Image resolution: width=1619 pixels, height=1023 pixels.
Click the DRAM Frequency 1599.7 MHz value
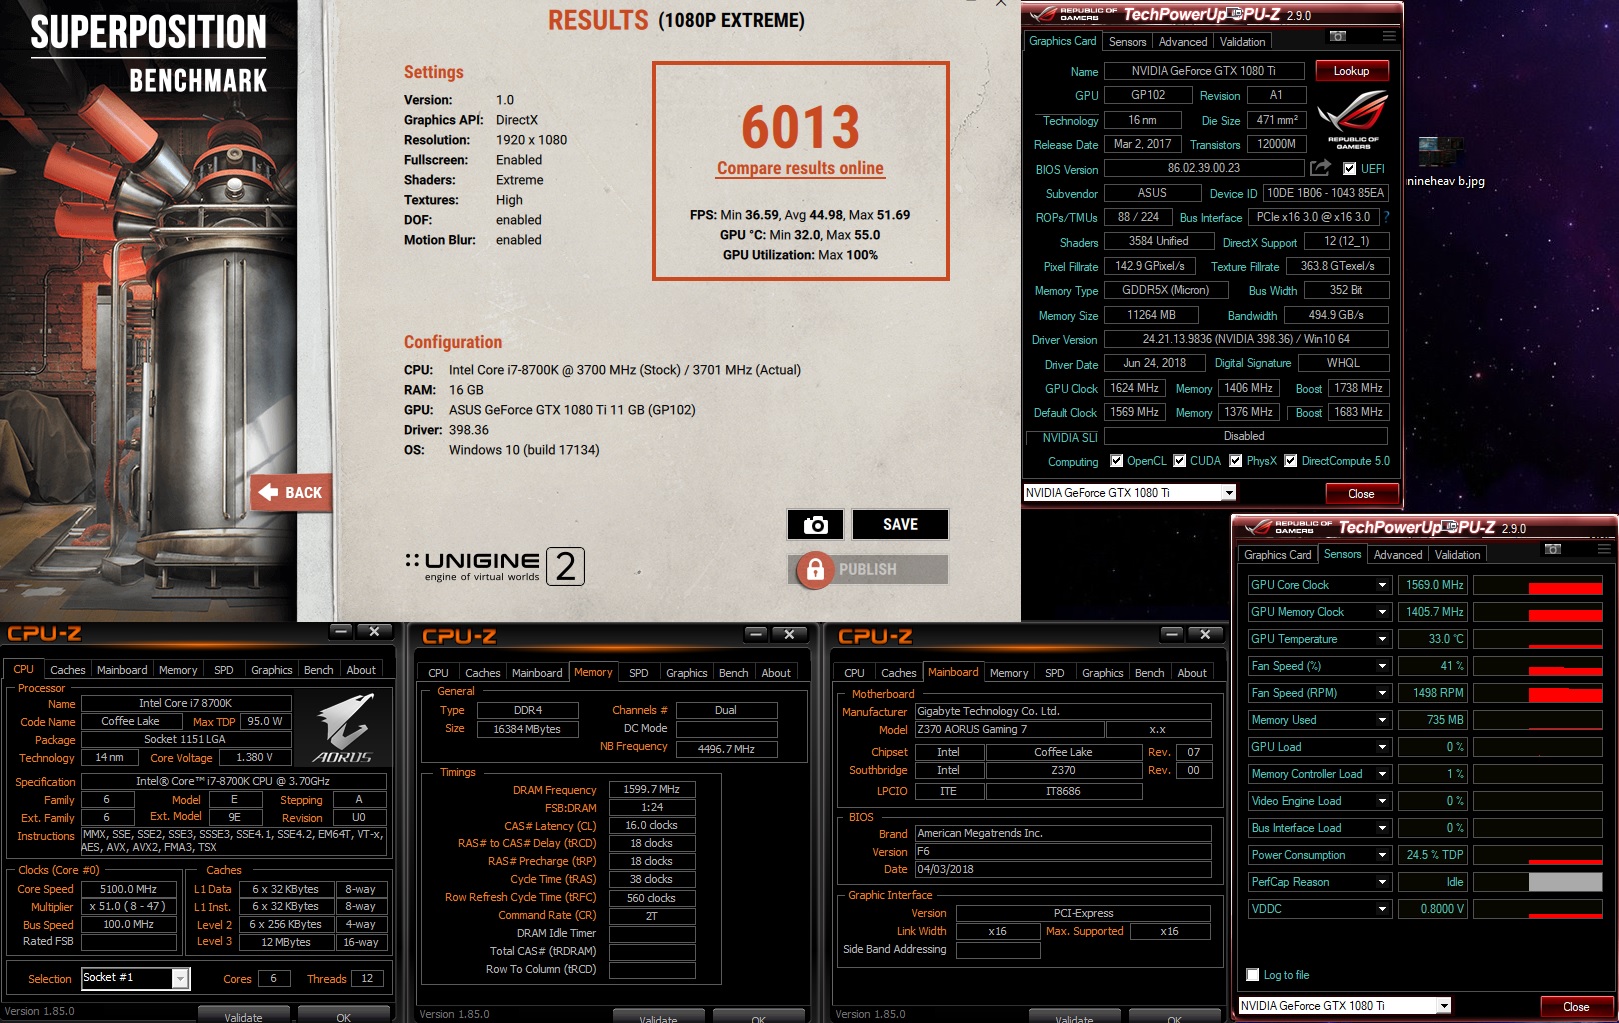point(652,789)
